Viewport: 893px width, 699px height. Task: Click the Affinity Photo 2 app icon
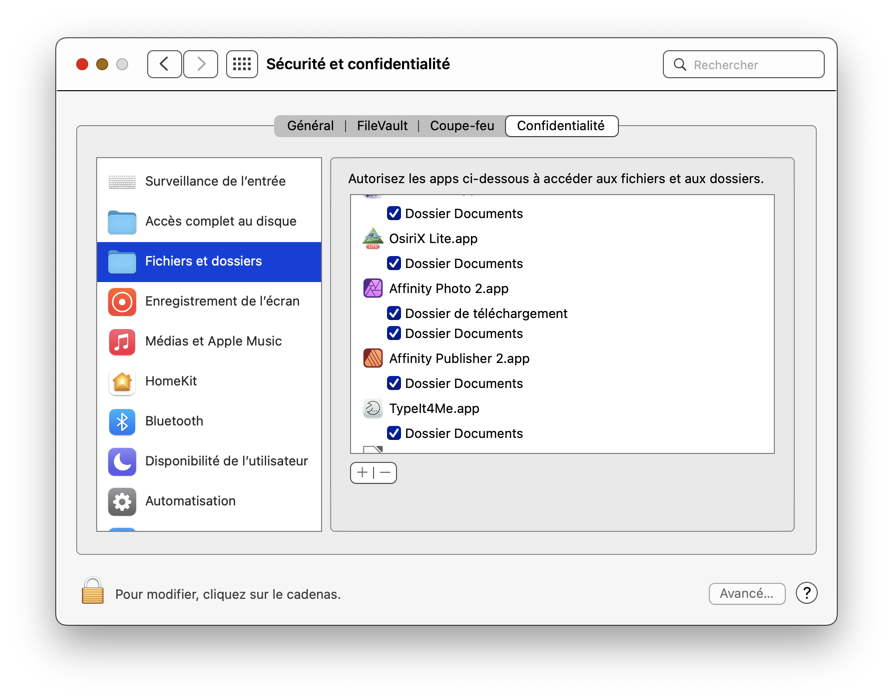[373, 288]
